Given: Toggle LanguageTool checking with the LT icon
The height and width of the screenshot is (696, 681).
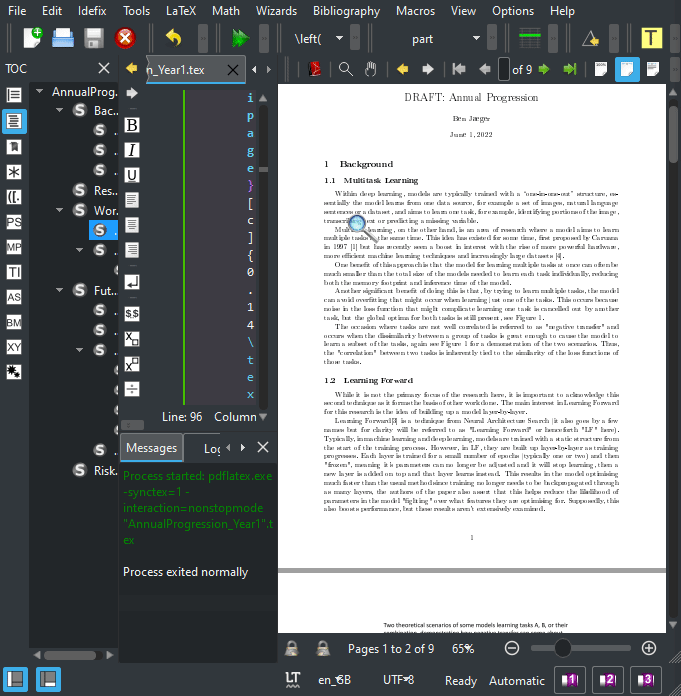Looking at the screenshot, I should (x=293, y=680).
